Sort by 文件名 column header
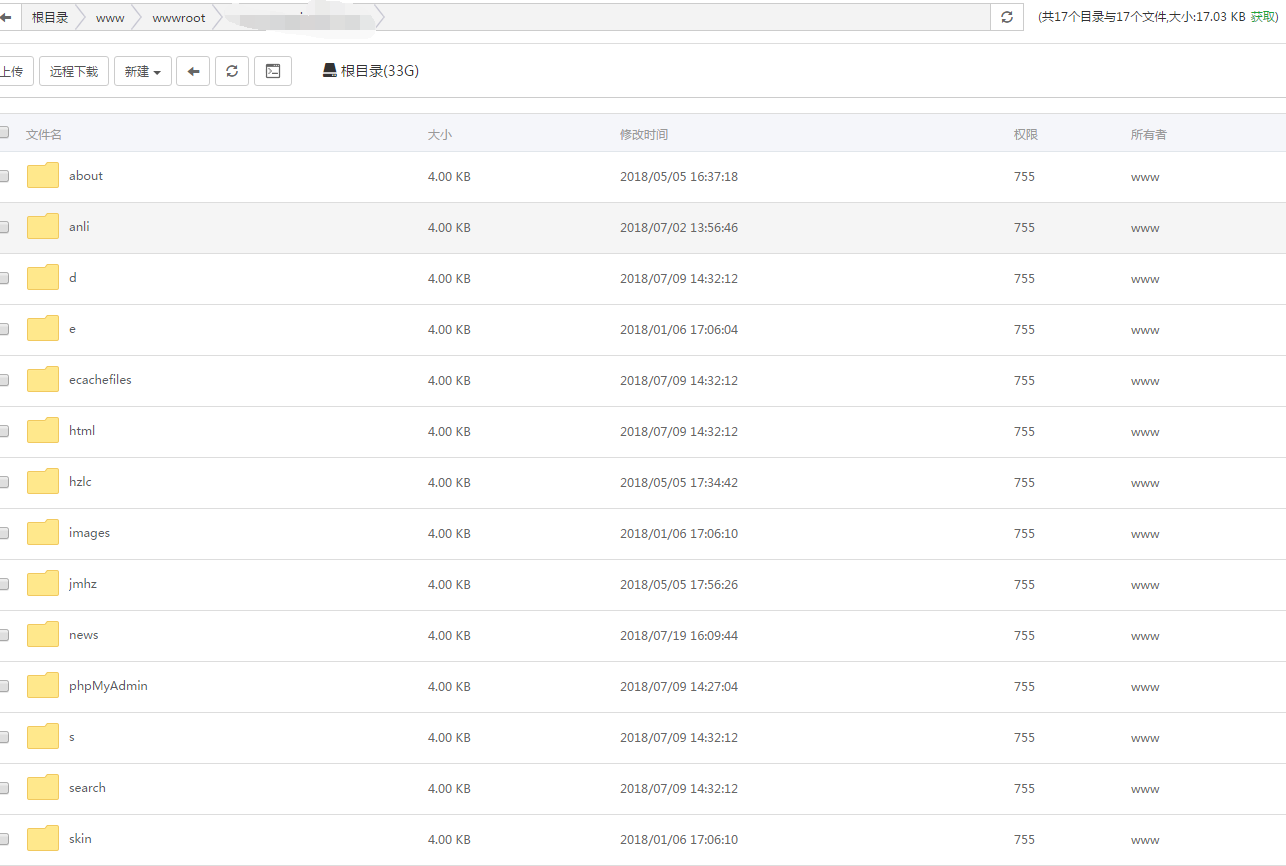The image size is (1286, 866). 44,134
